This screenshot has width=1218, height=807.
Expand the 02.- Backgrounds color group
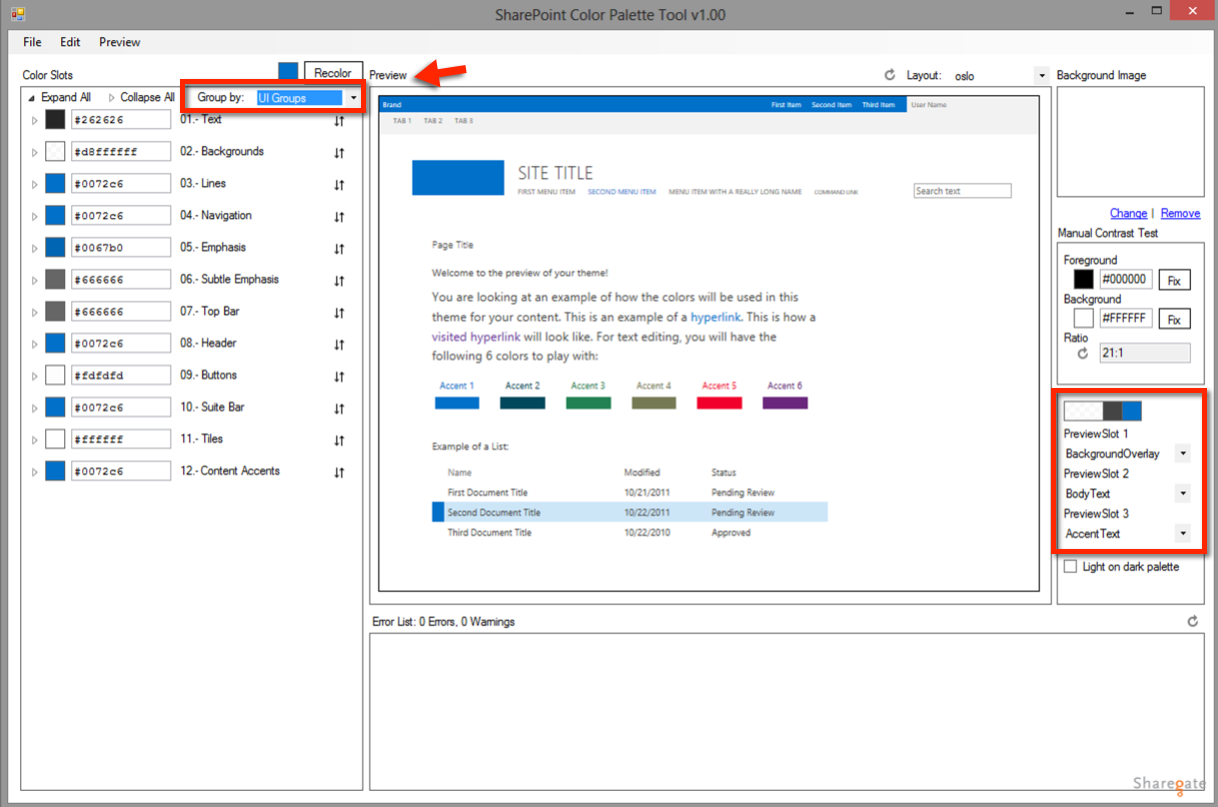[34, 153]
